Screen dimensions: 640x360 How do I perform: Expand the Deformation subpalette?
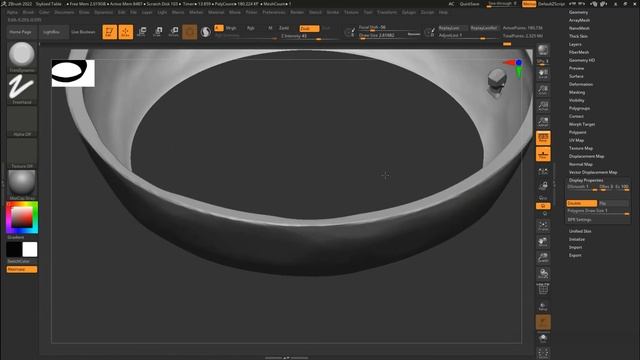tap(581, 84)
